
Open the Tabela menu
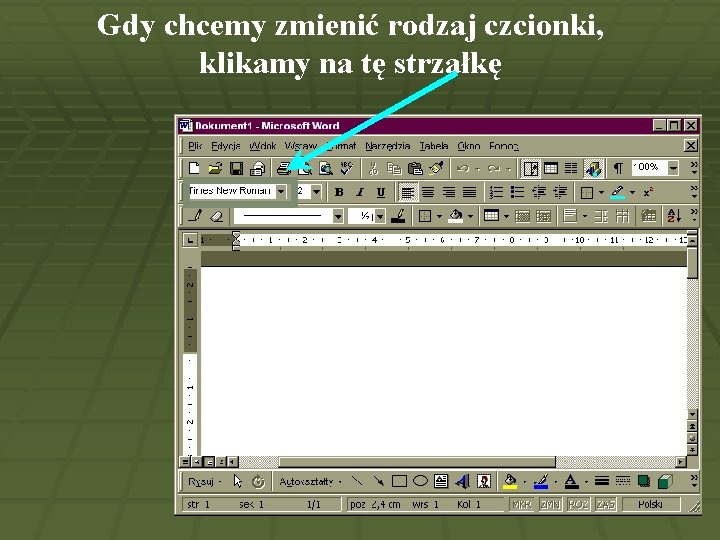pos(434,146)
